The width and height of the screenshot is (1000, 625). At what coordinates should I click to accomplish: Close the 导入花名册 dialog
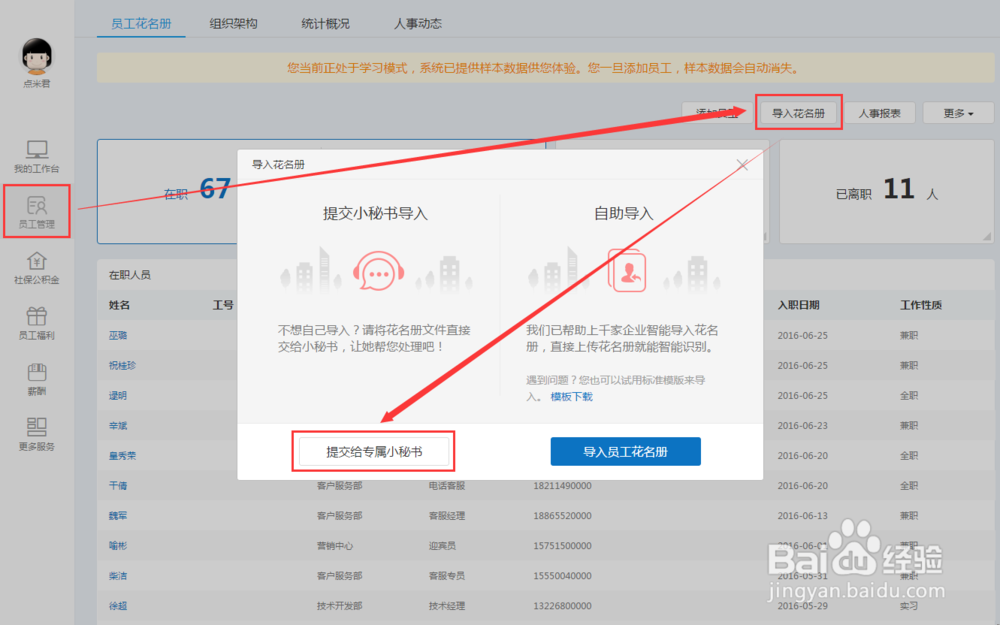click(x=742, y=164)
